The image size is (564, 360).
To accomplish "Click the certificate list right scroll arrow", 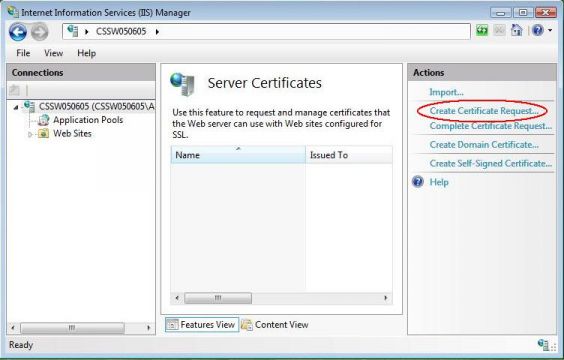I will point(386,298).
